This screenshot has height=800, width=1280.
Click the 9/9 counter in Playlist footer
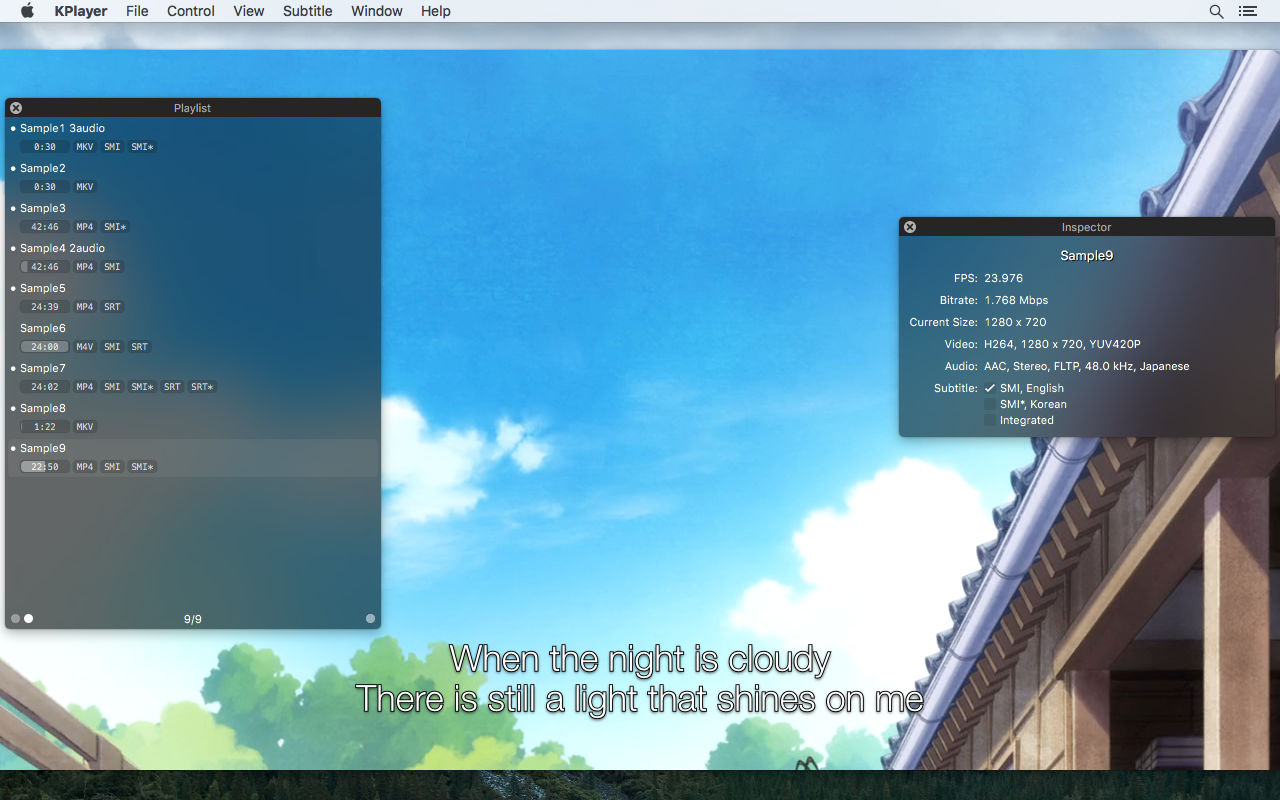(x=193, y=620)
